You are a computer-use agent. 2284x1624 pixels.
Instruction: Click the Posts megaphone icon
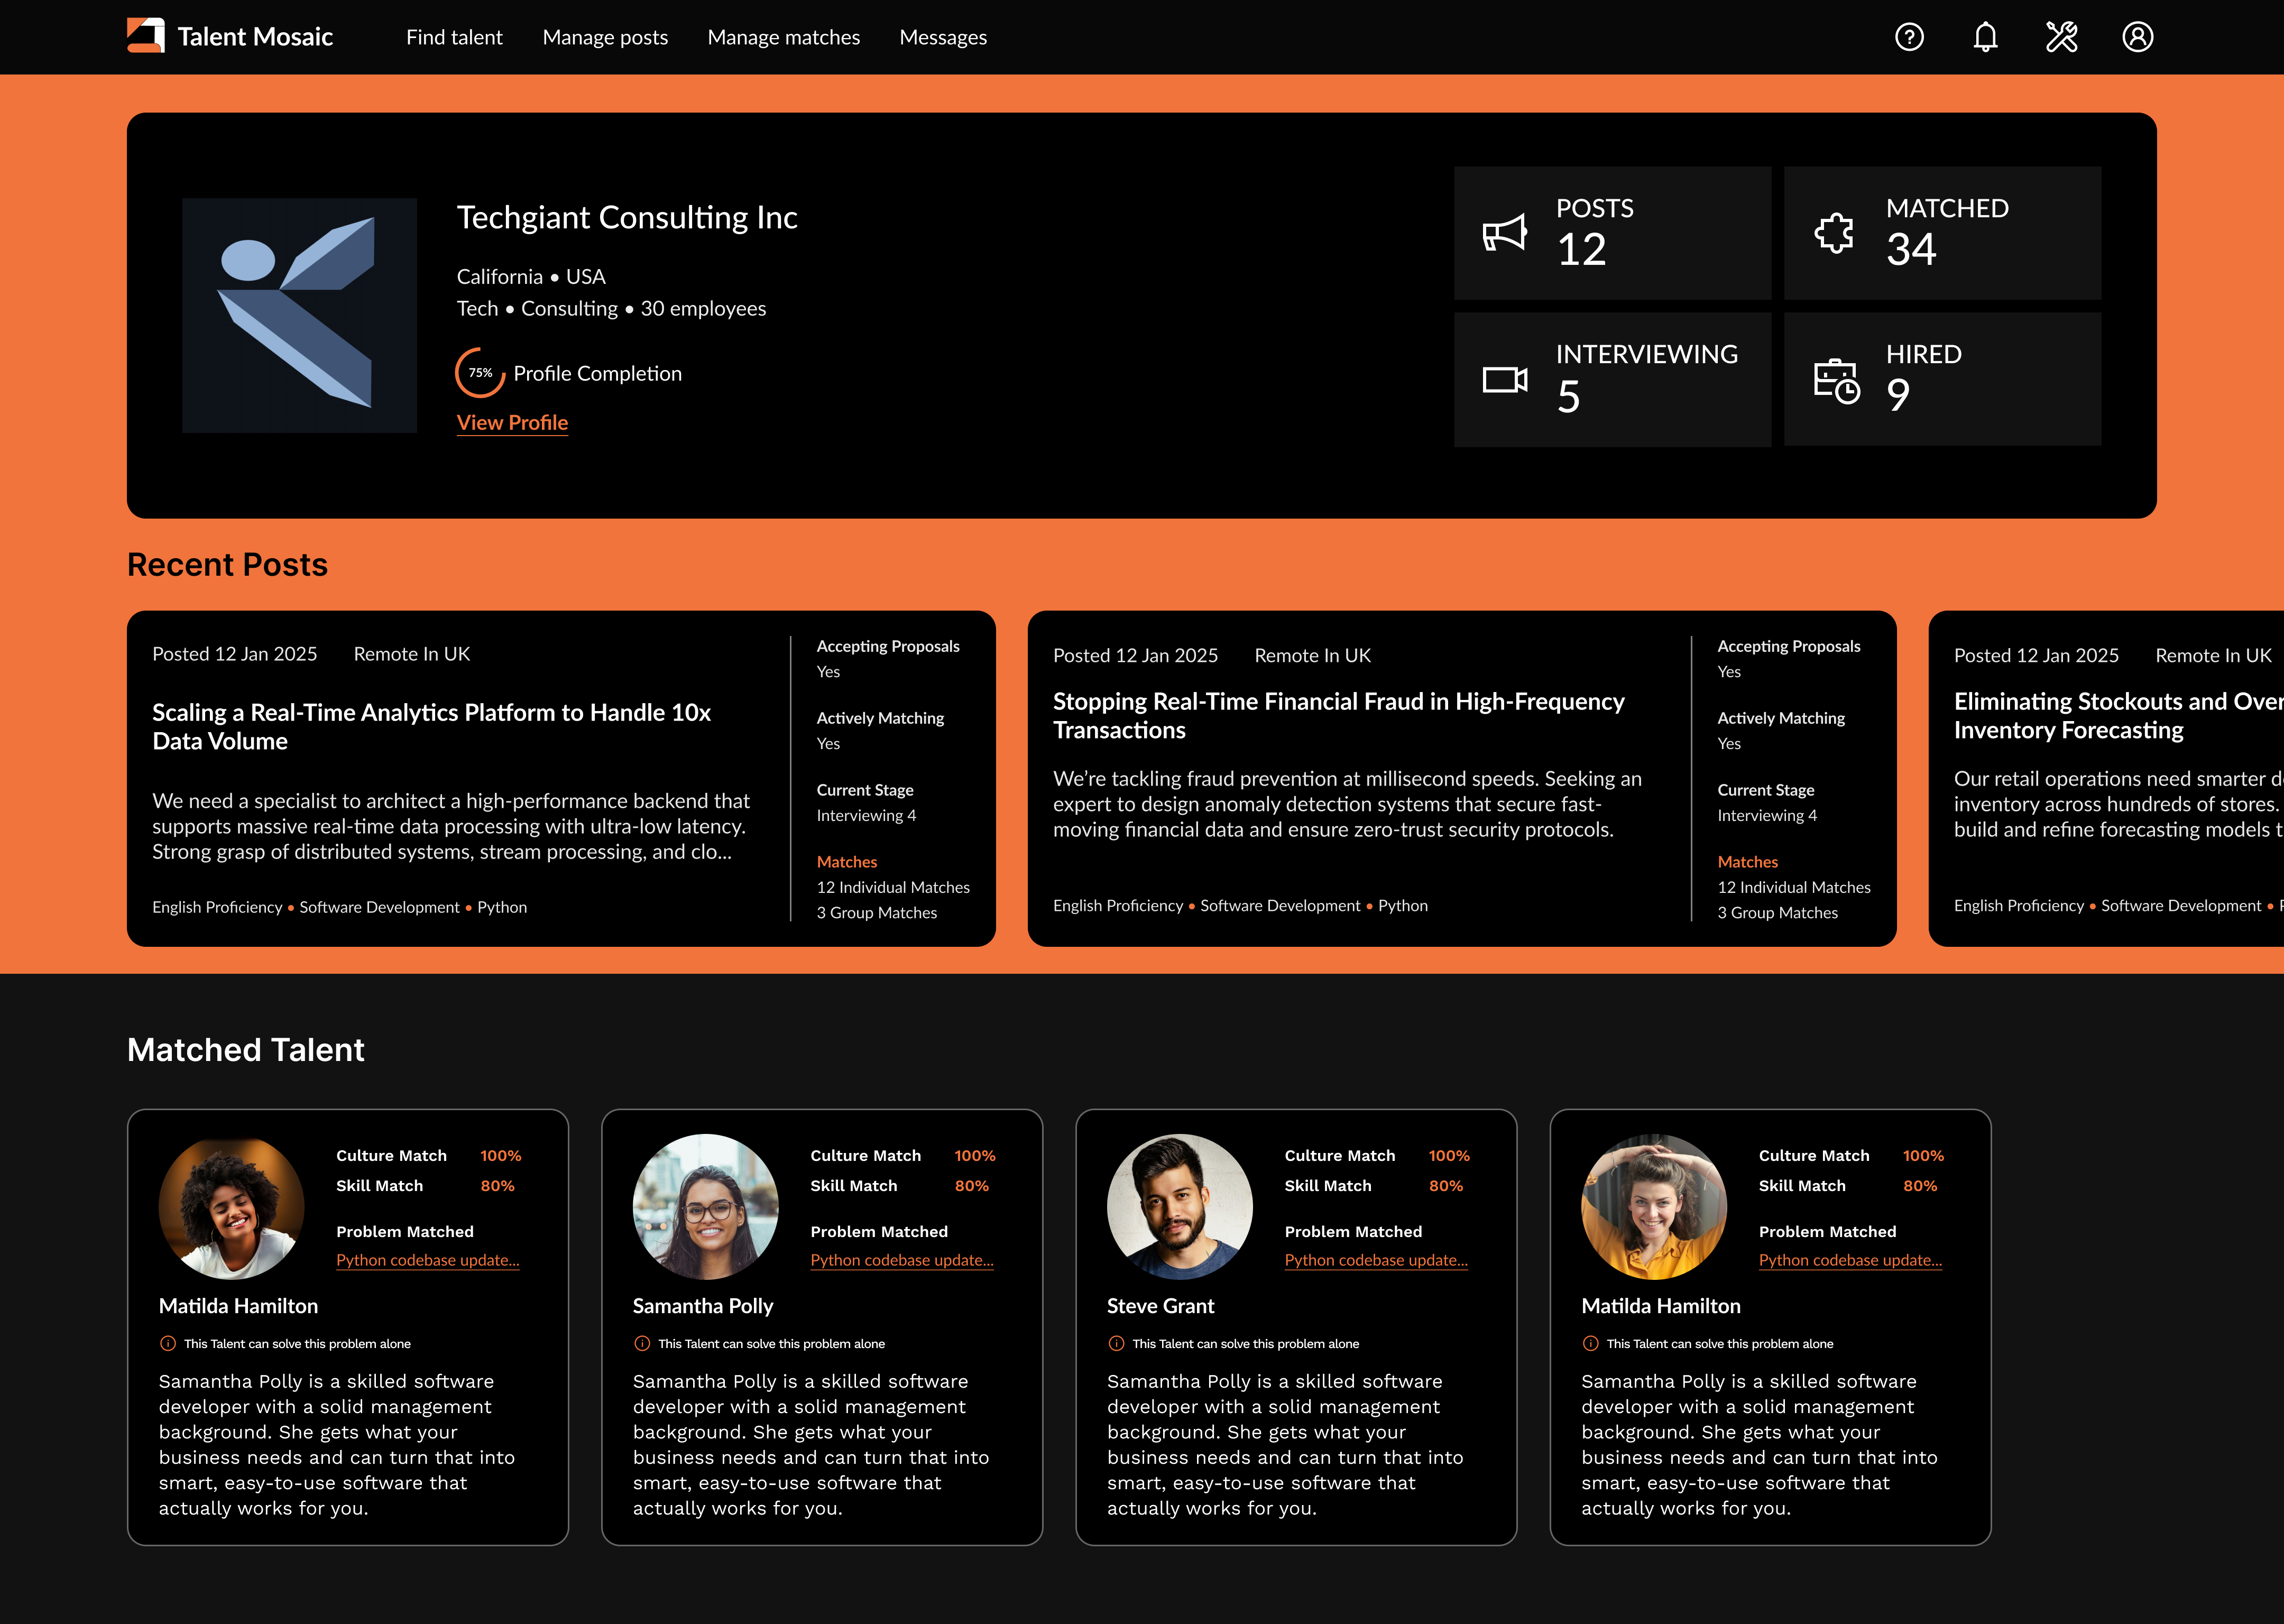[x=1504, y=233]
